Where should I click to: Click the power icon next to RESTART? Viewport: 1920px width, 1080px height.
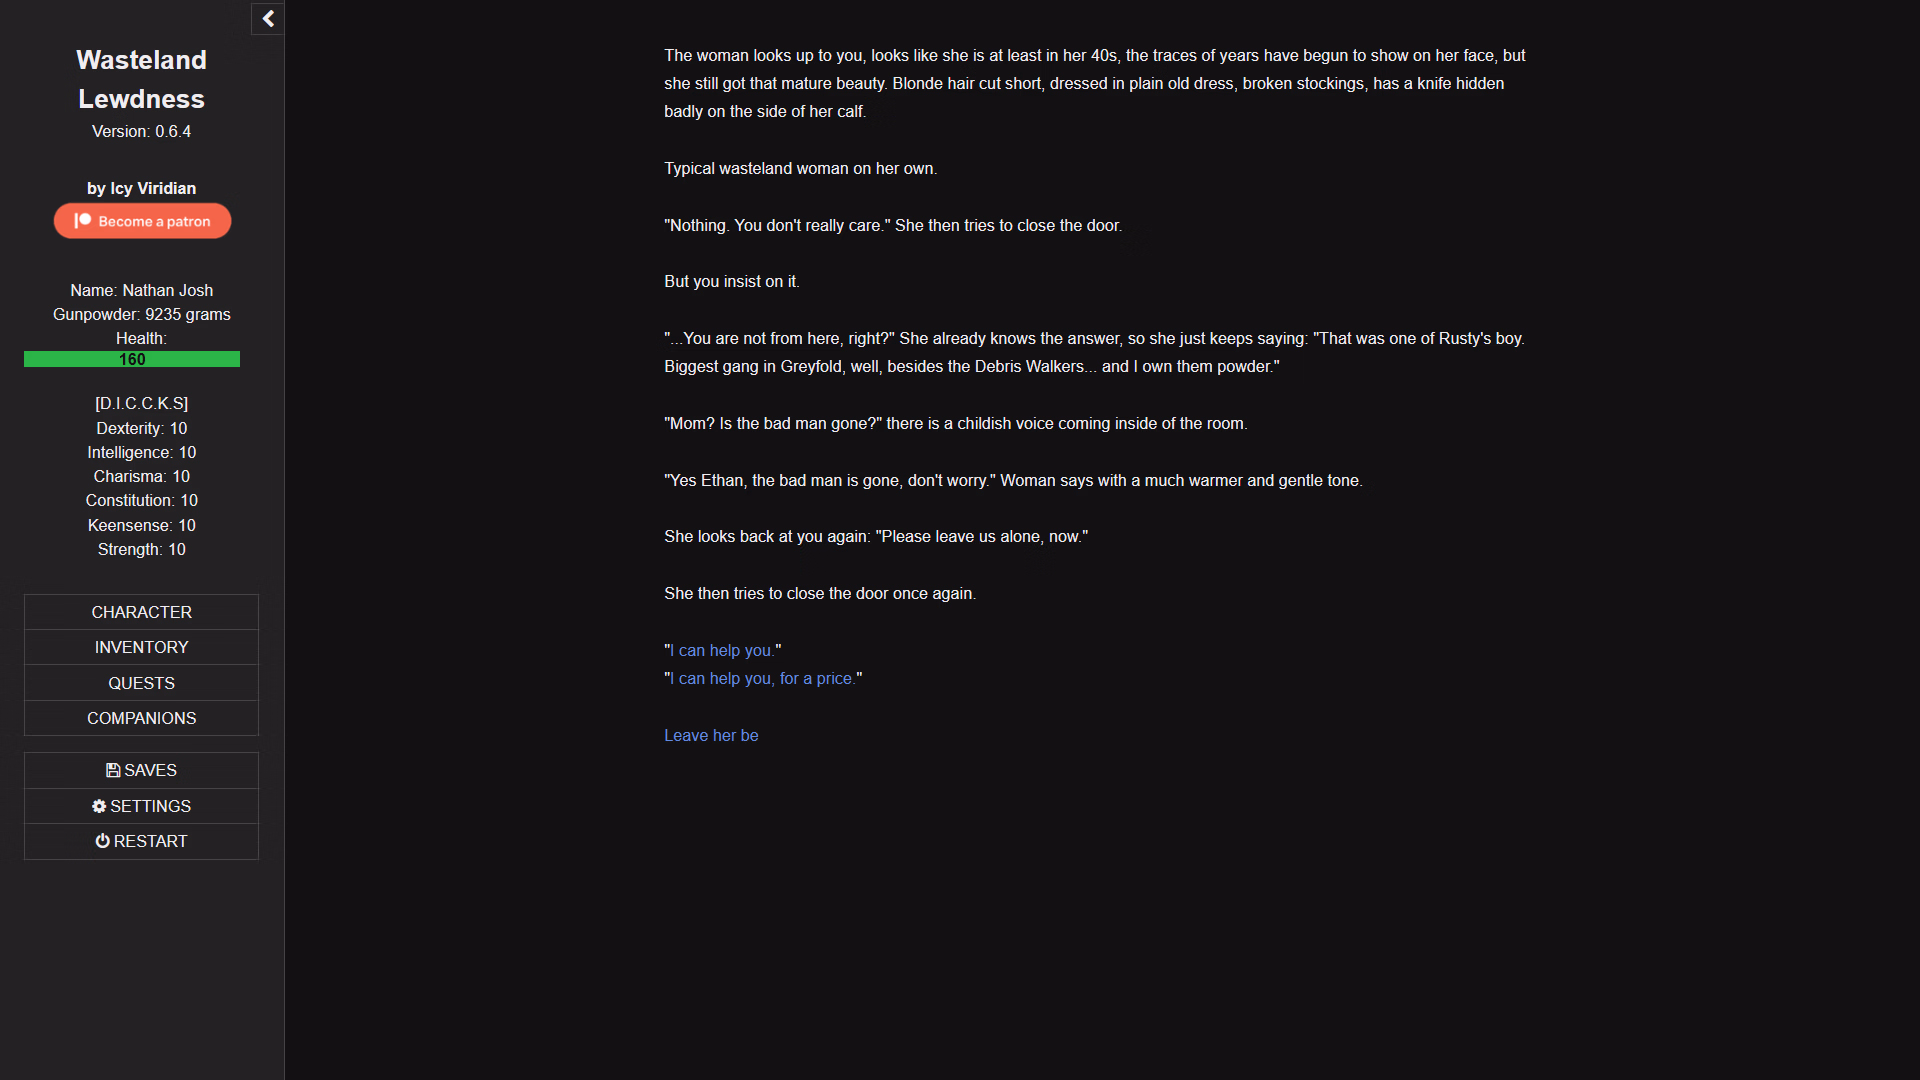[x=104, y=841]
